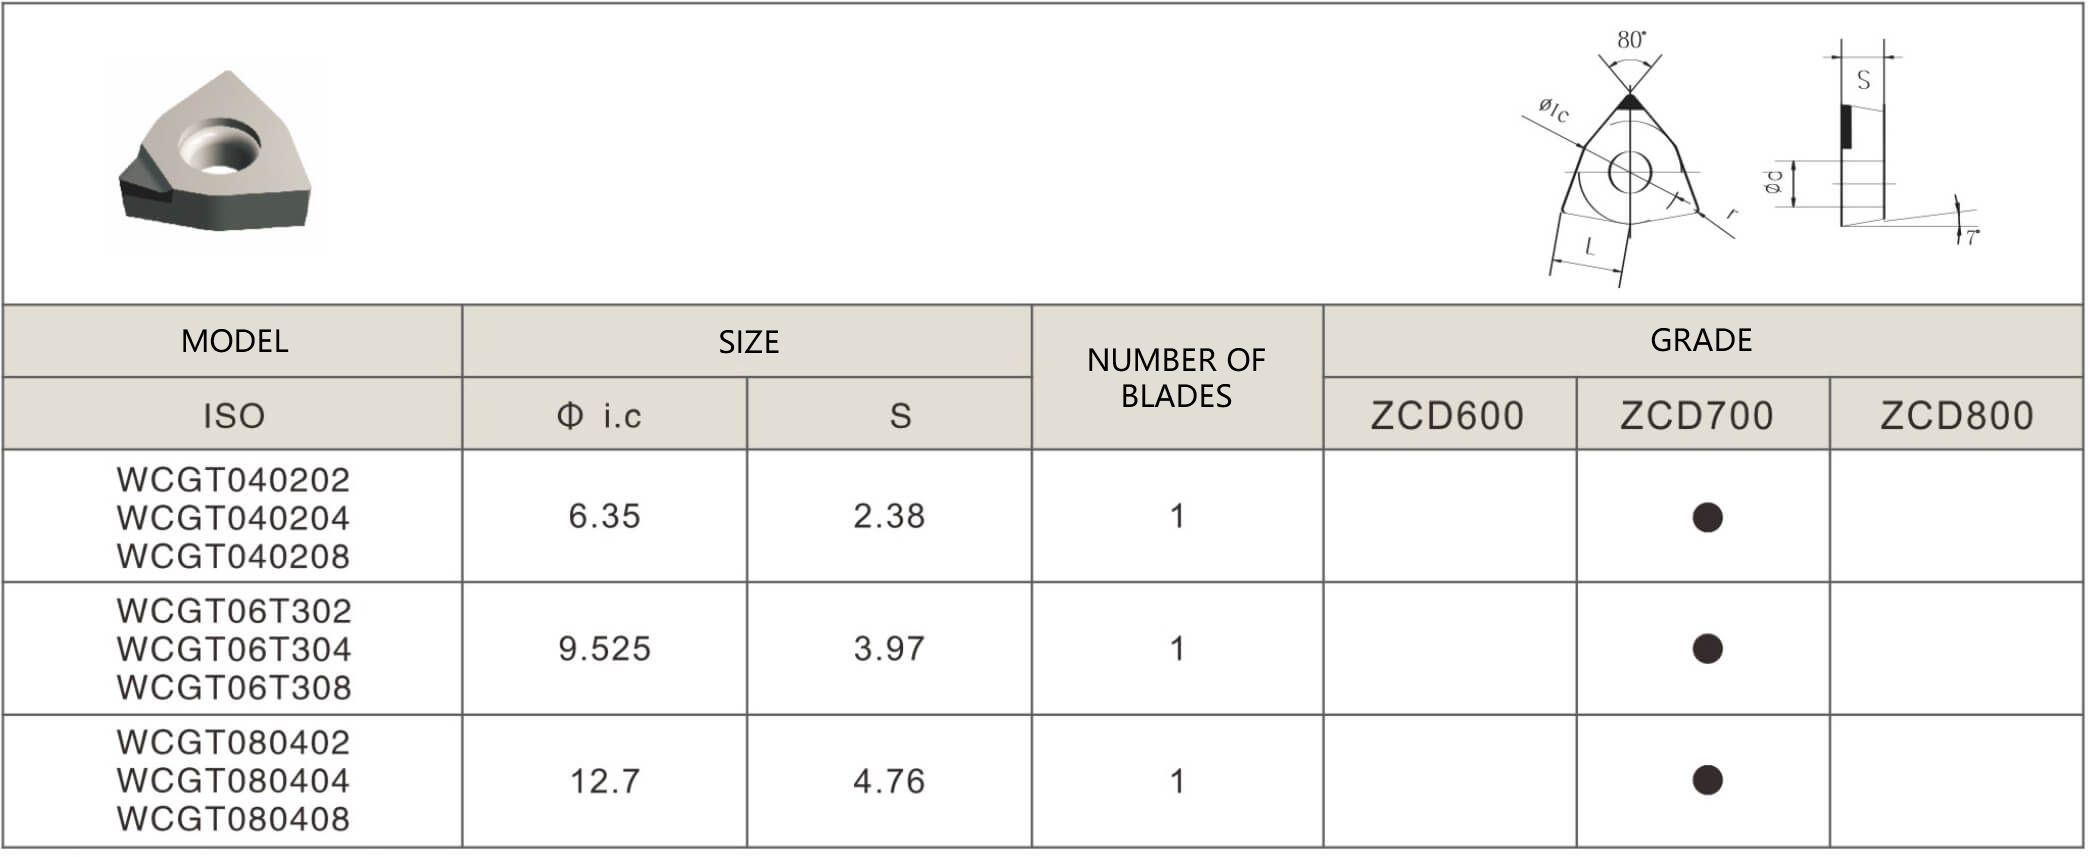This screenshot has width=2090, height=857.
Task: Select the 4.76 thickness value
Action: [x=889, y=781]
